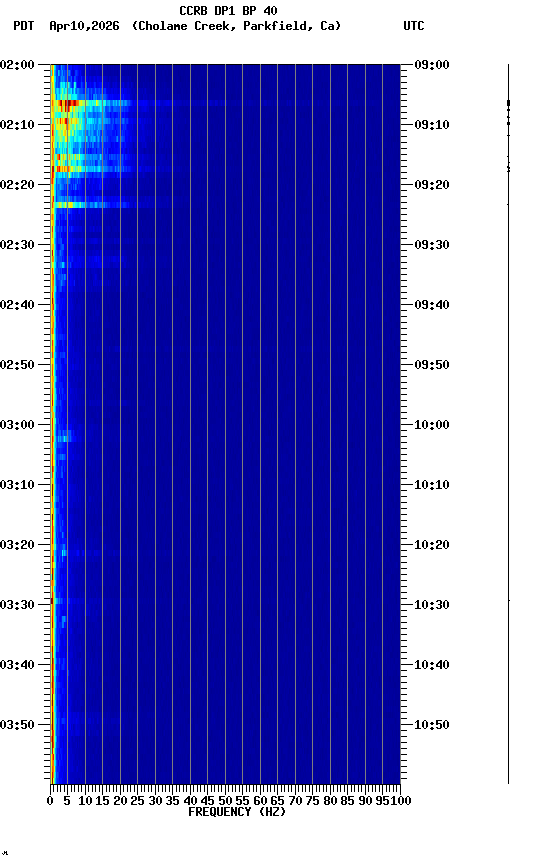552x864 pixels.
Task: Click the '09:00' UTC time label
Action: pos(432,64)
